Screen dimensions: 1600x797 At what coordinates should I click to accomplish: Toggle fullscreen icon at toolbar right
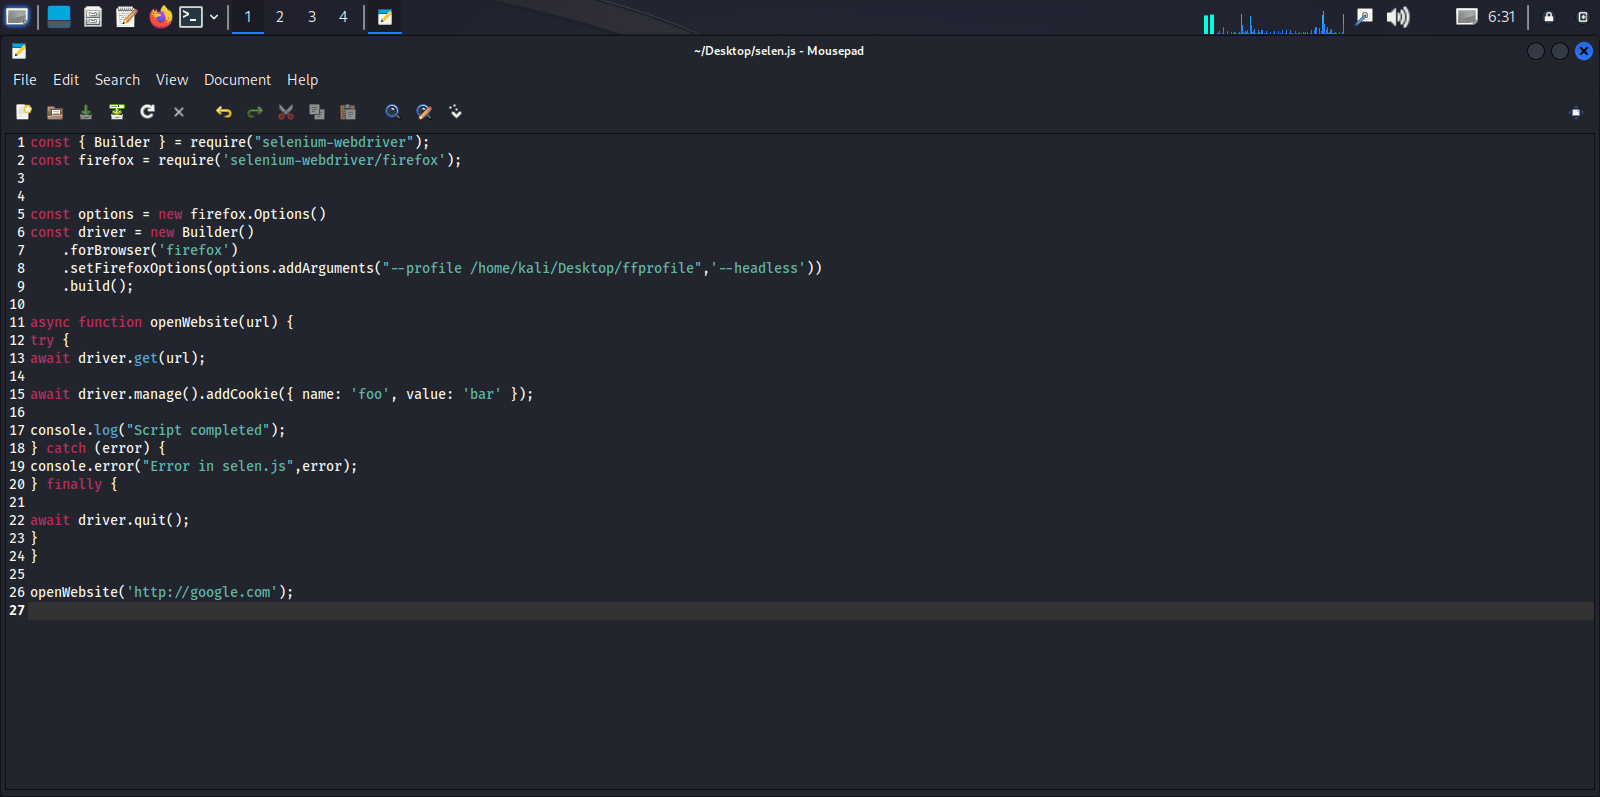1576,112
